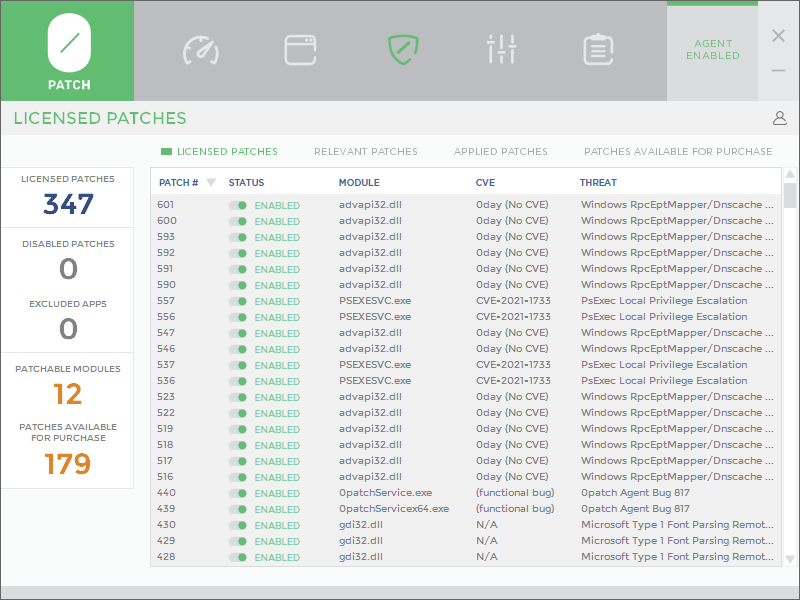Click the licensed patches count 347
Viewport: 800px width, 600px height.
tap(68, 204)
